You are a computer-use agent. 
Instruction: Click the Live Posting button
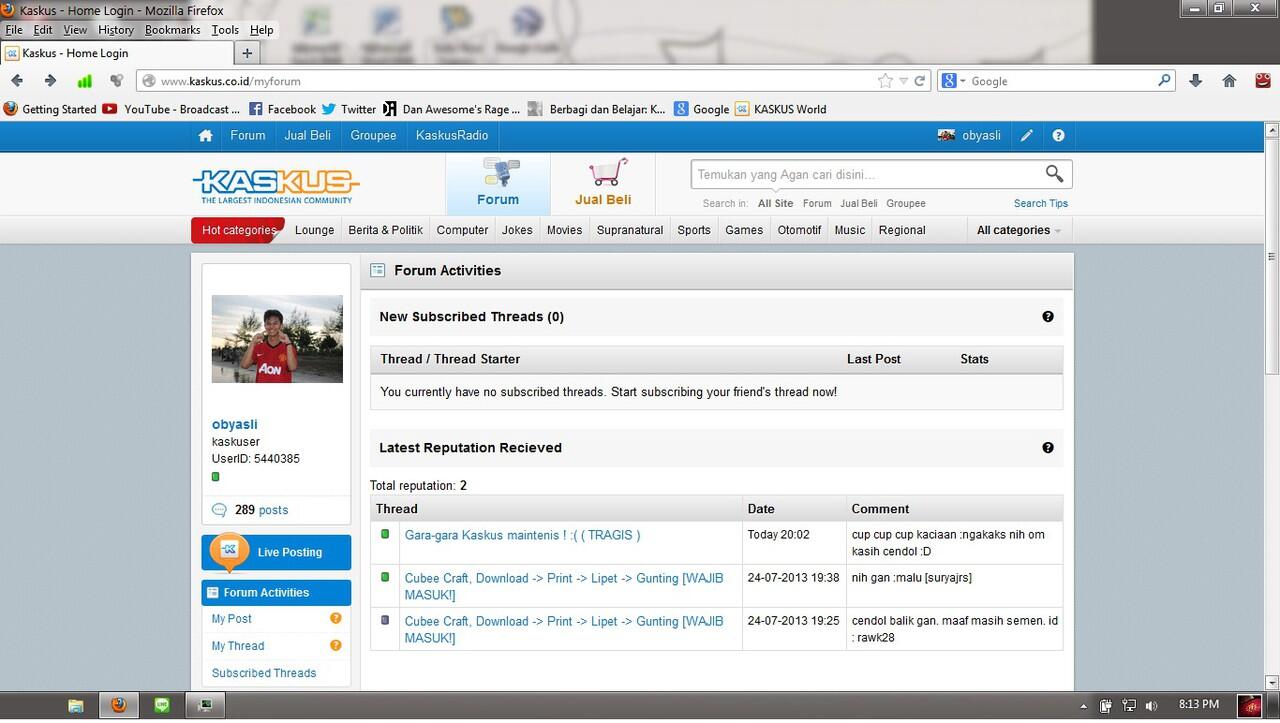click(x=276, y=552)
